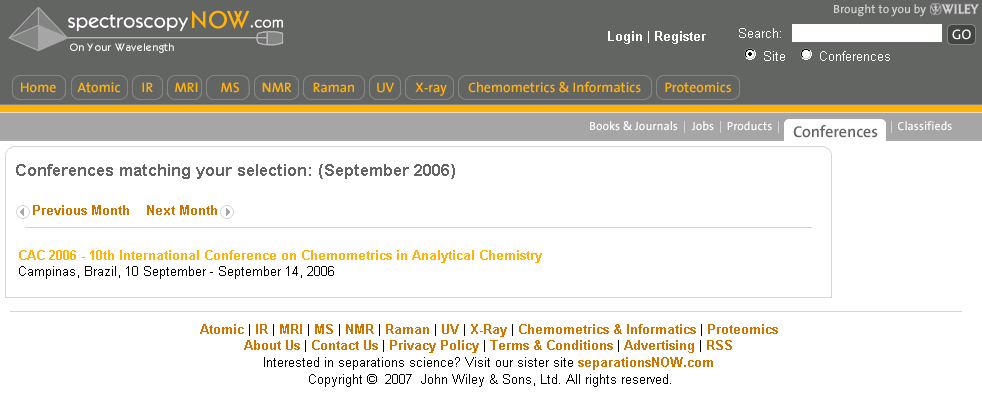Open the Home navigation tab
This screenshot has height=400, width=982.
[38, 88]
